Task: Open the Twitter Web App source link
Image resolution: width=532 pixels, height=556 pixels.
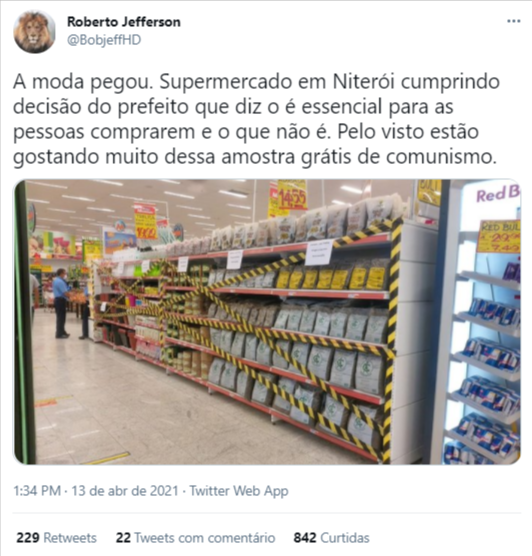Action: 239,491
